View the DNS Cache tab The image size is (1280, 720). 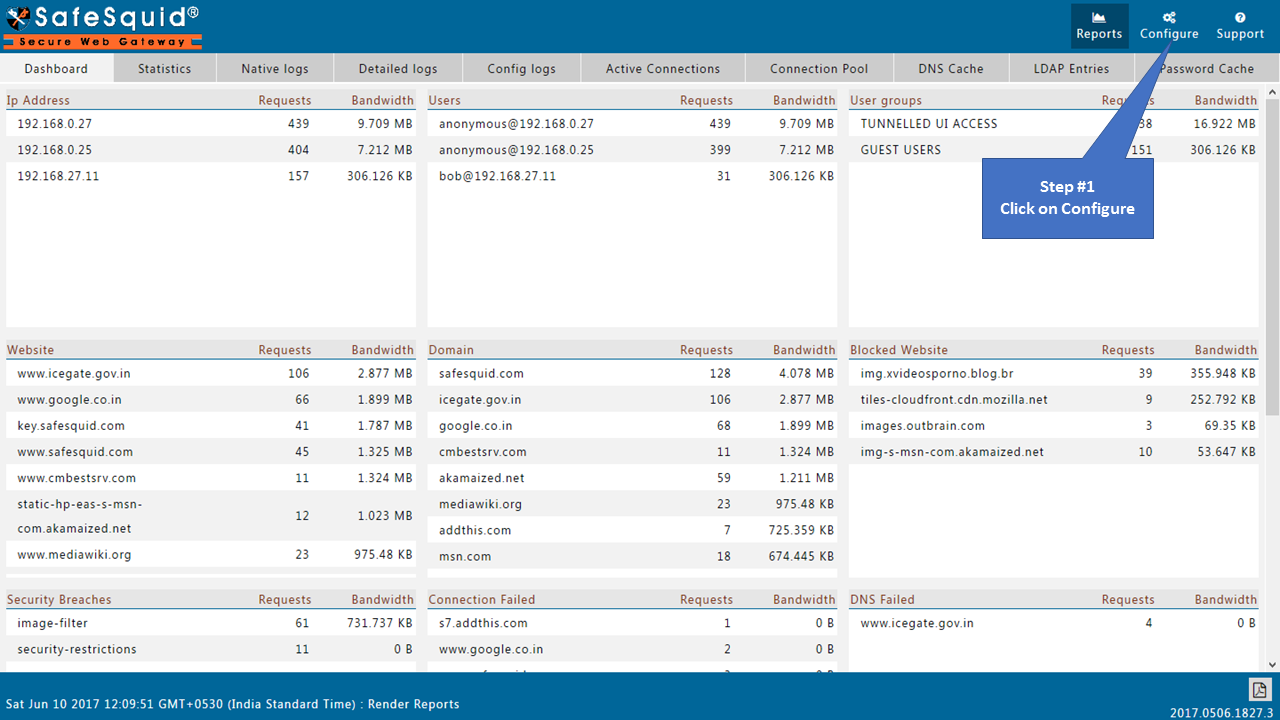pos(951,68)
